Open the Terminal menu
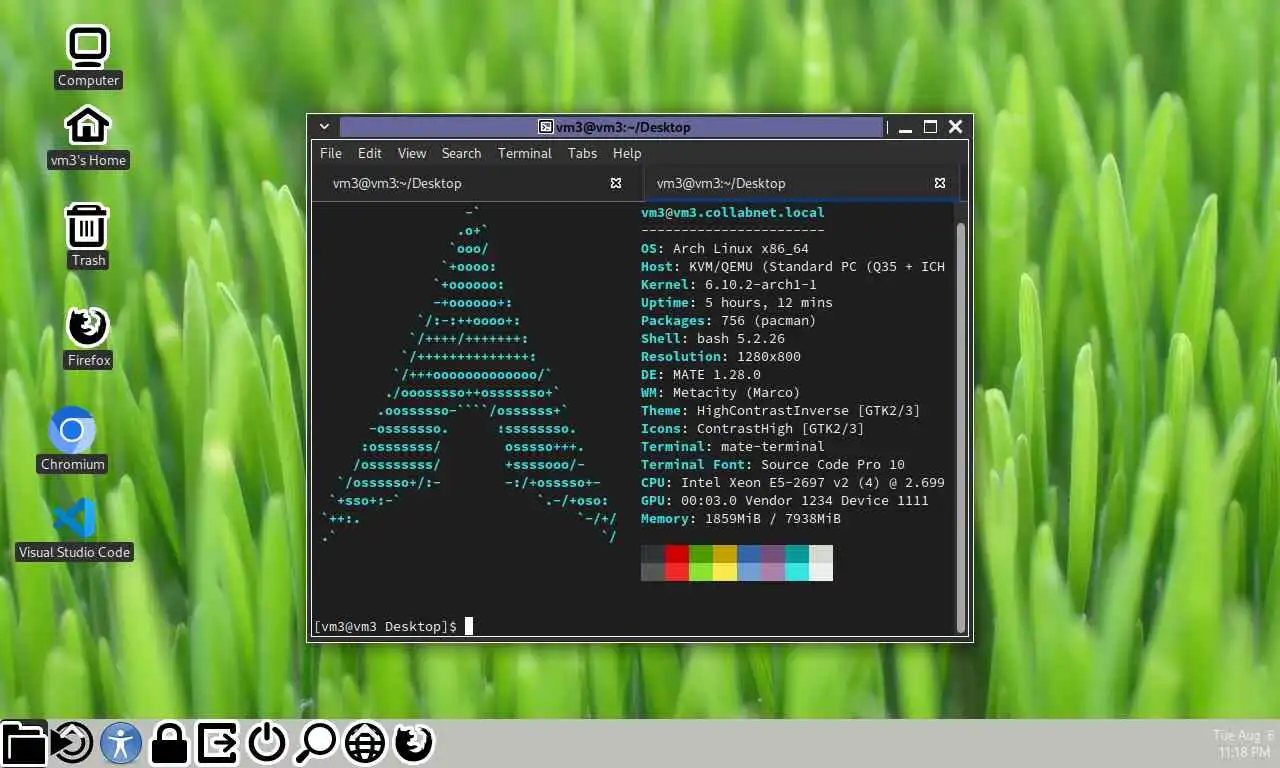This screenshot has height=768, width=1280. [x=525, y=153]
